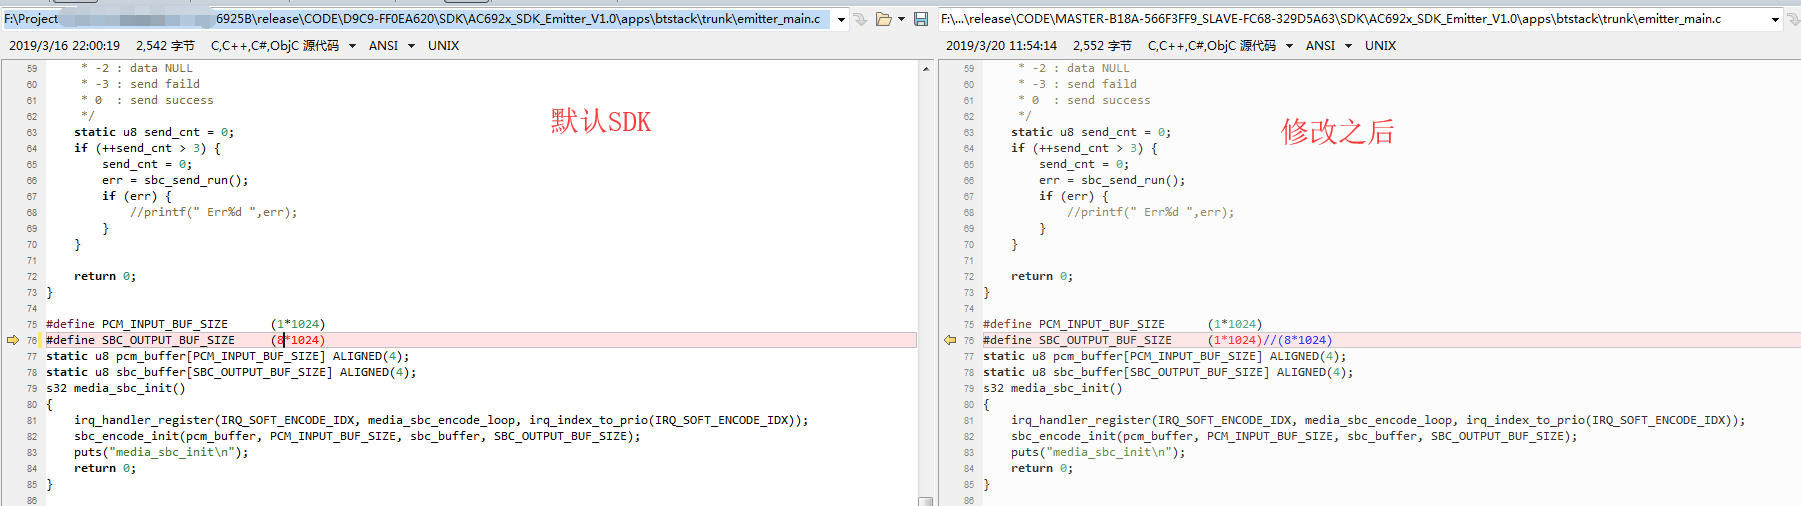Click left pane 'ANSI' encoding label
Viewport: 1801px width, 506px height.
(383, 46)
